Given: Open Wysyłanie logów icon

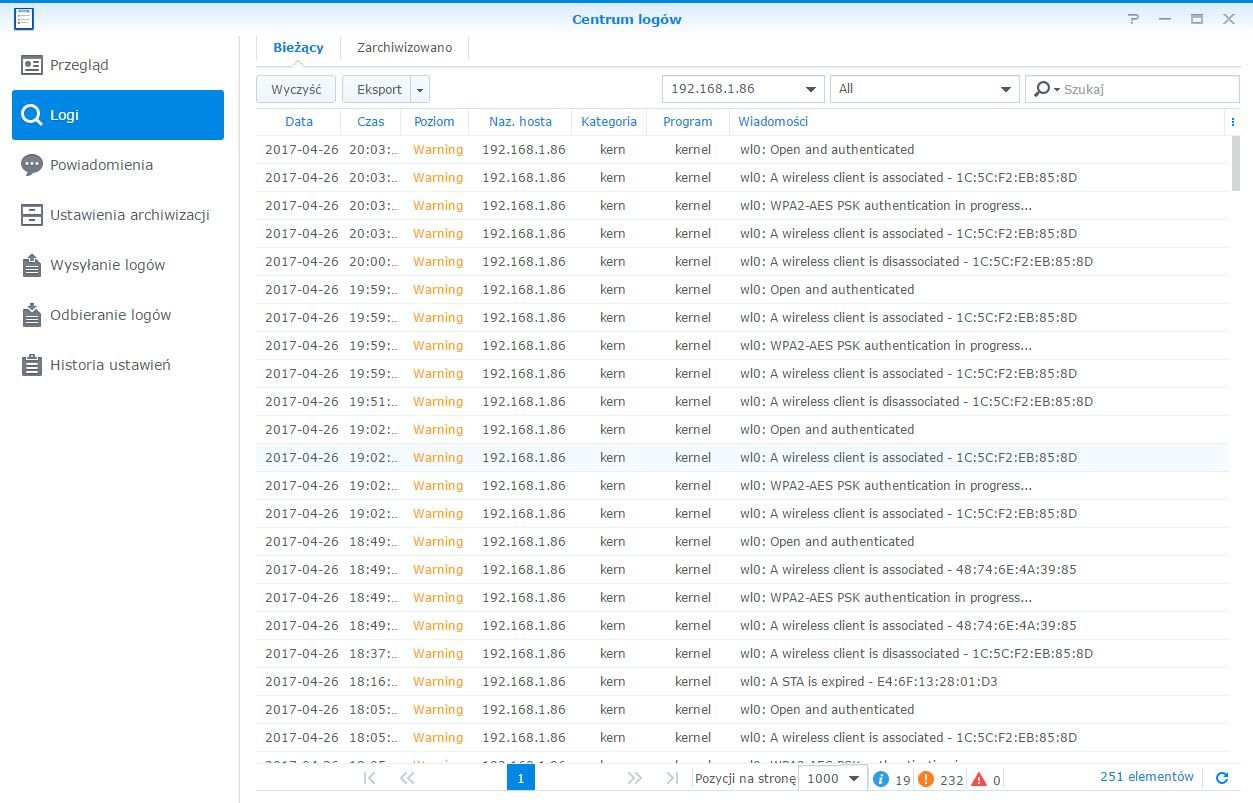Looking at the screenshot, I should tap(32, 265).
